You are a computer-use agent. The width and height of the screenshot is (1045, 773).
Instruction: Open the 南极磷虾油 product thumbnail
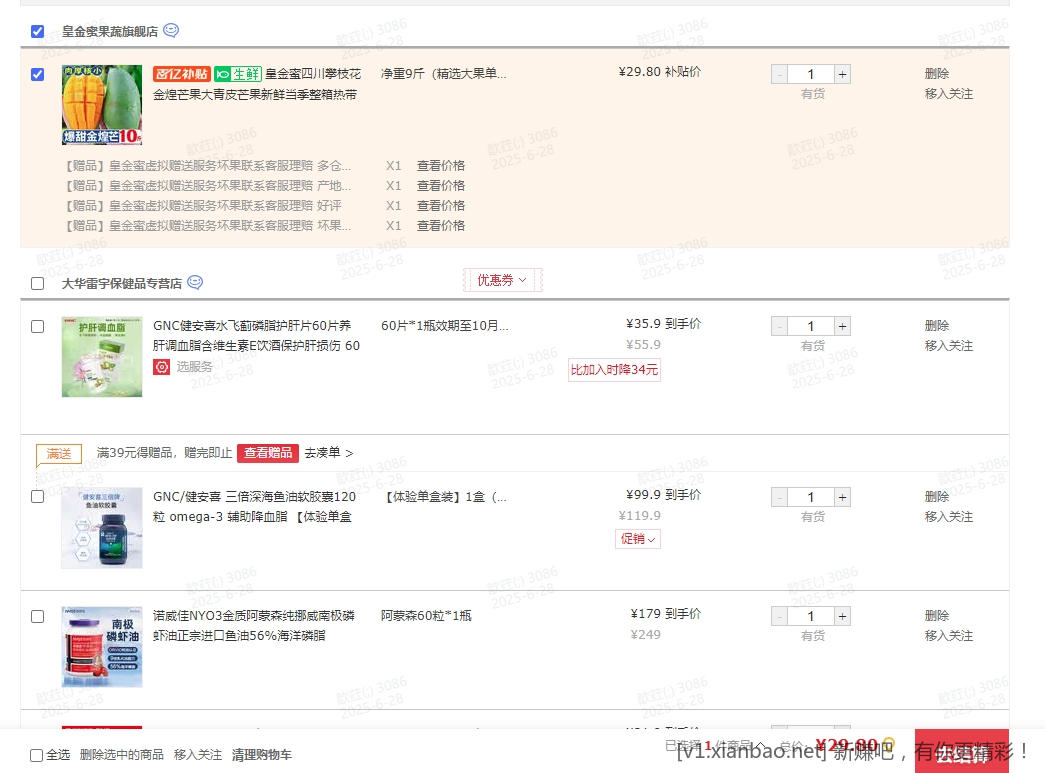coord(102,646)
